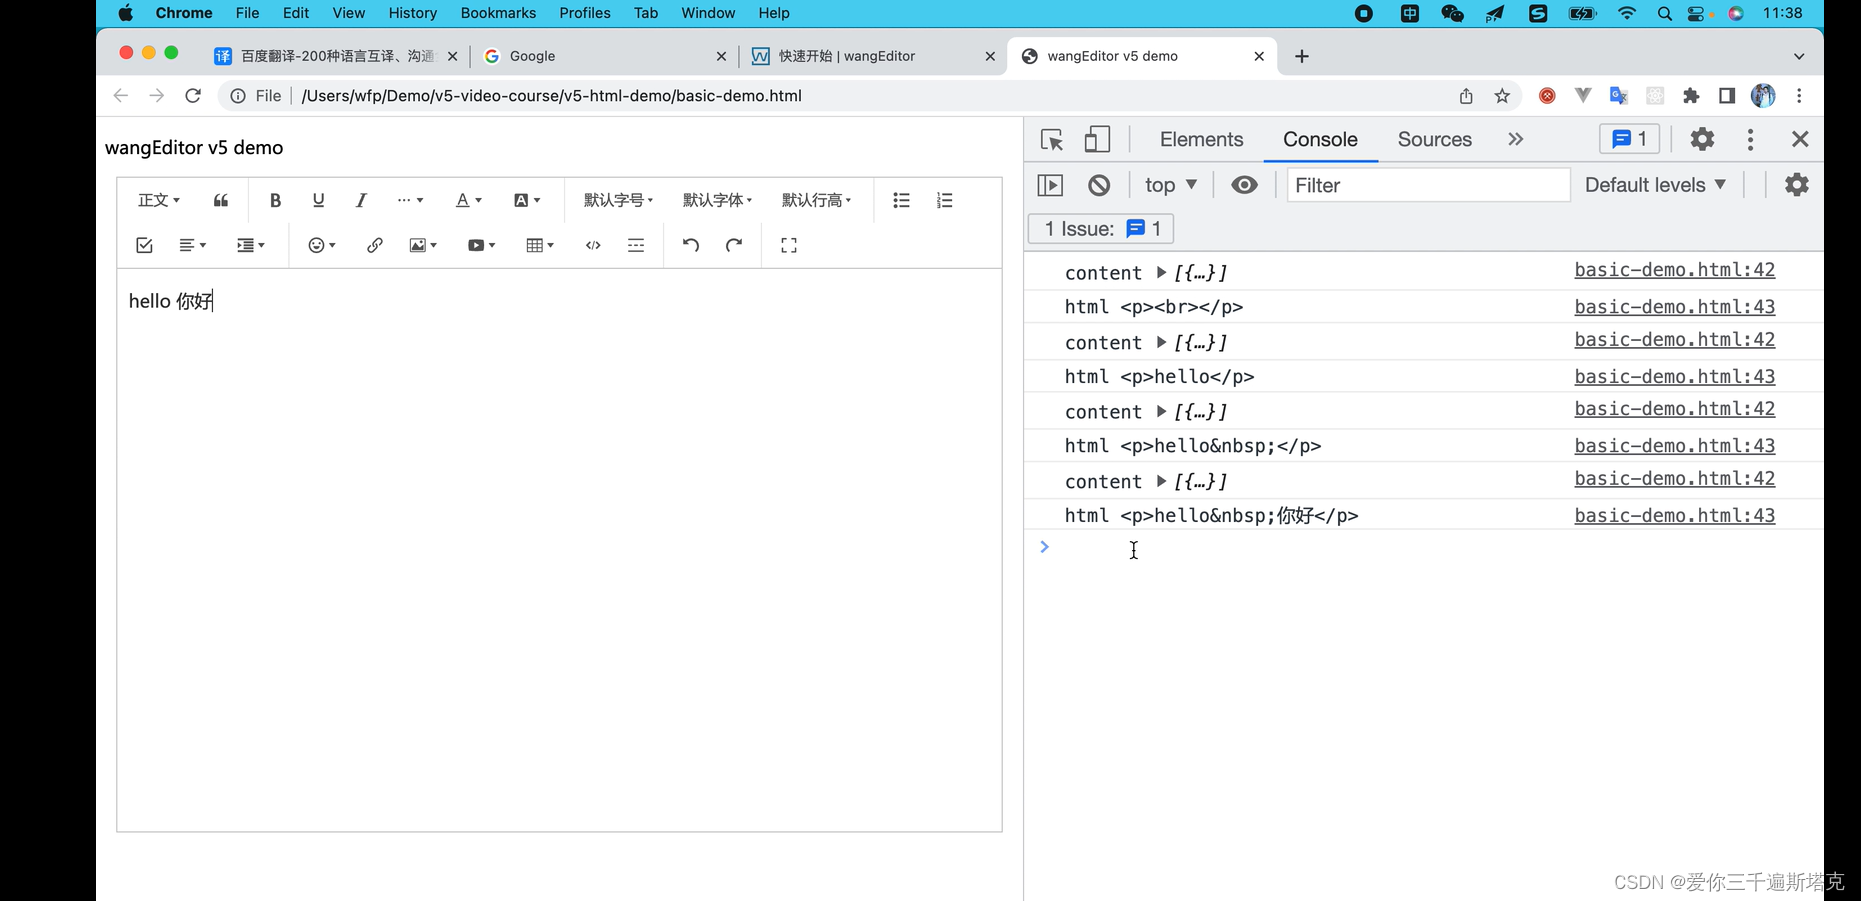This screenshot has height=901, width=1861.
Task: Enter fullscreen mode with the expand icon
Action: tap(788, 245)
